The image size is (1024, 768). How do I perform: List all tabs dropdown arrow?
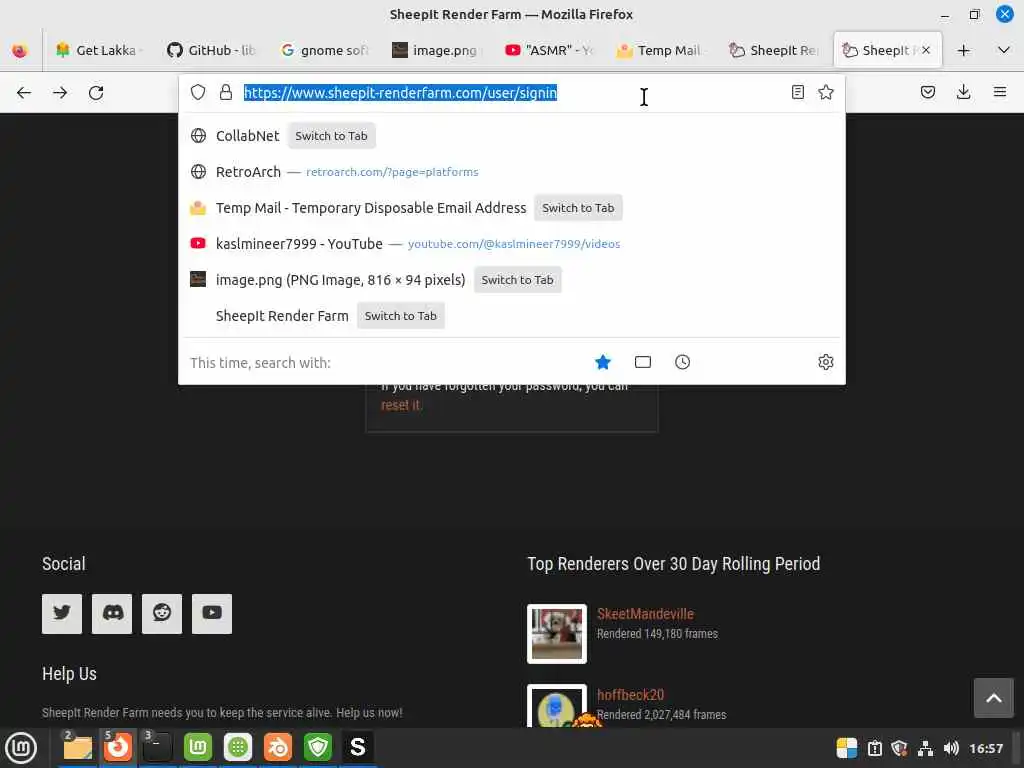click(1004, 50)
